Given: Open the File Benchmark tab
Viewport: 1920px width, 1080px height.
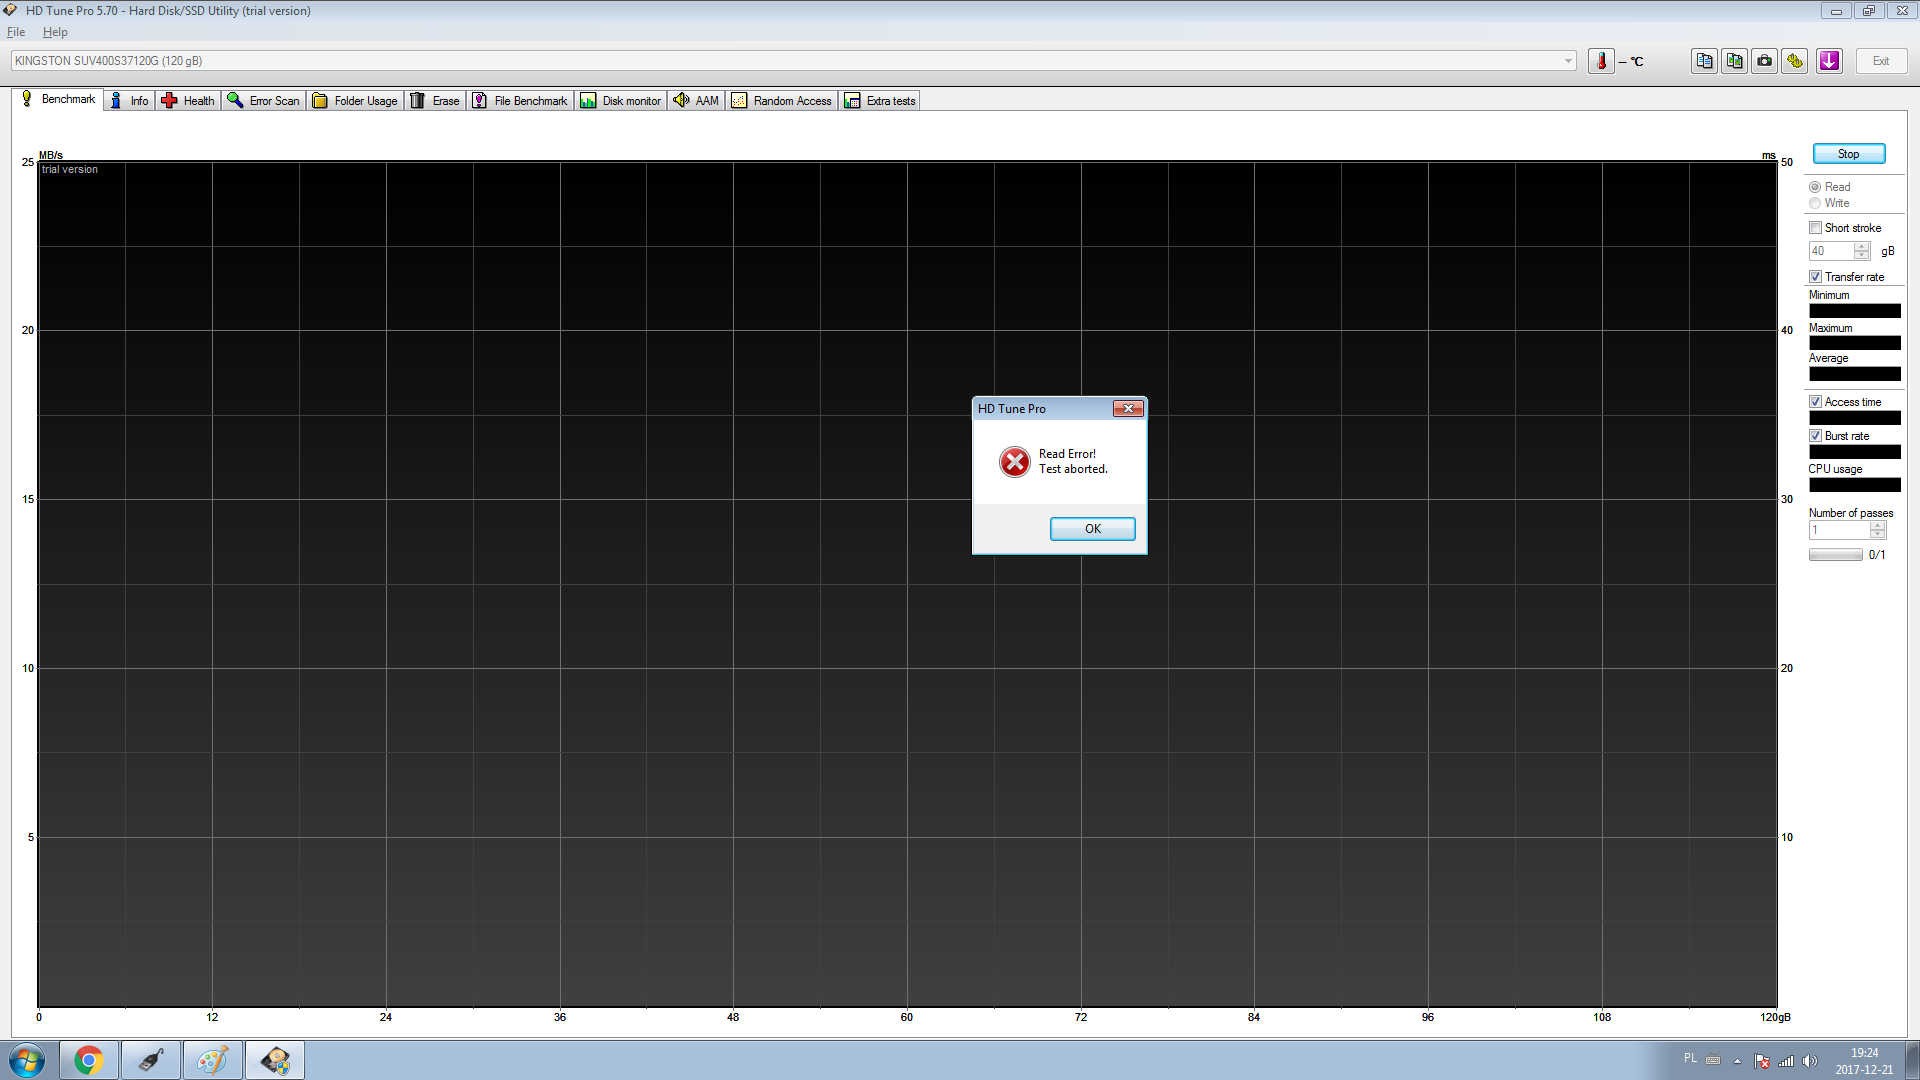Looking at the screenshot, I should [x=520, y=101].
